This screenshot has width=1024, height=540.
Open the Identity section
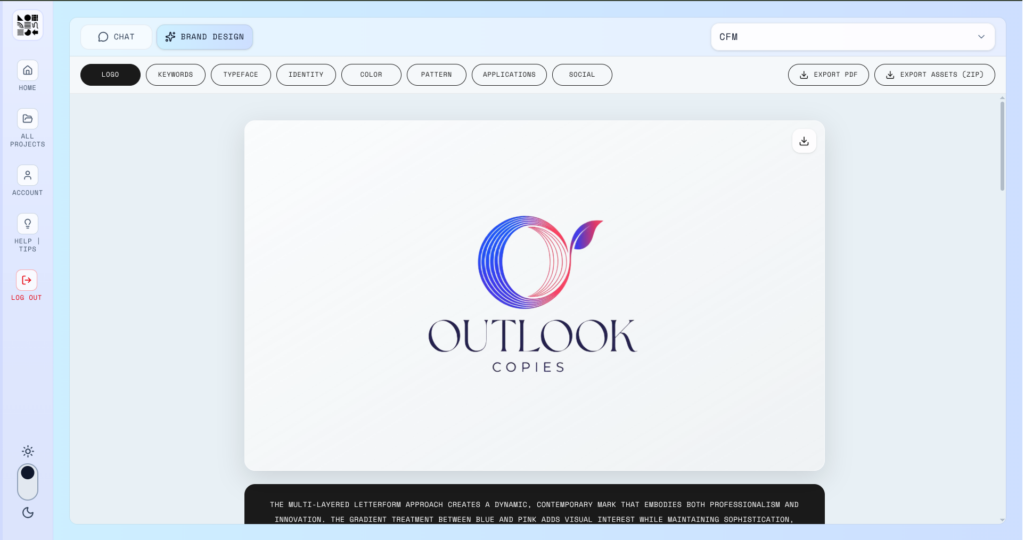306,74
